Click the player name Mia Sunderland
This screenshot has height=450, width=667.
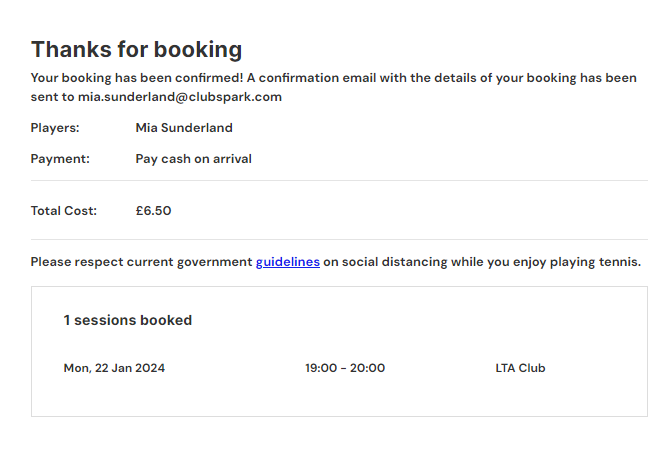click(184, 128)
